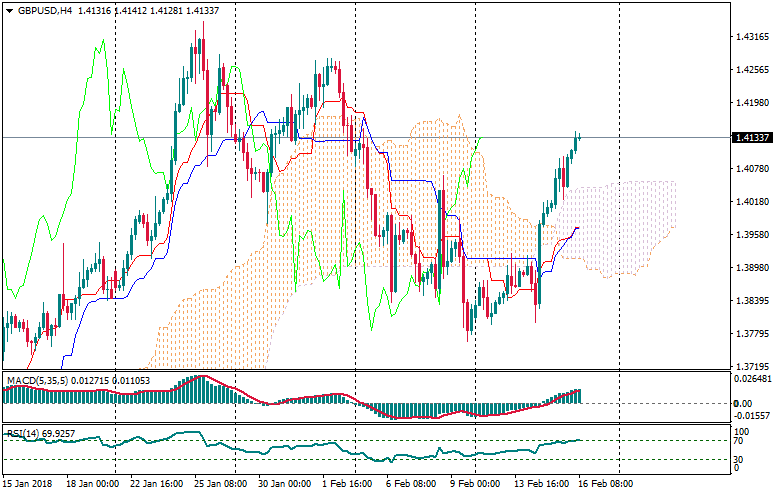Click the 1.43165 price axis label
Screen dimensions: 773x495
(750, 37)
